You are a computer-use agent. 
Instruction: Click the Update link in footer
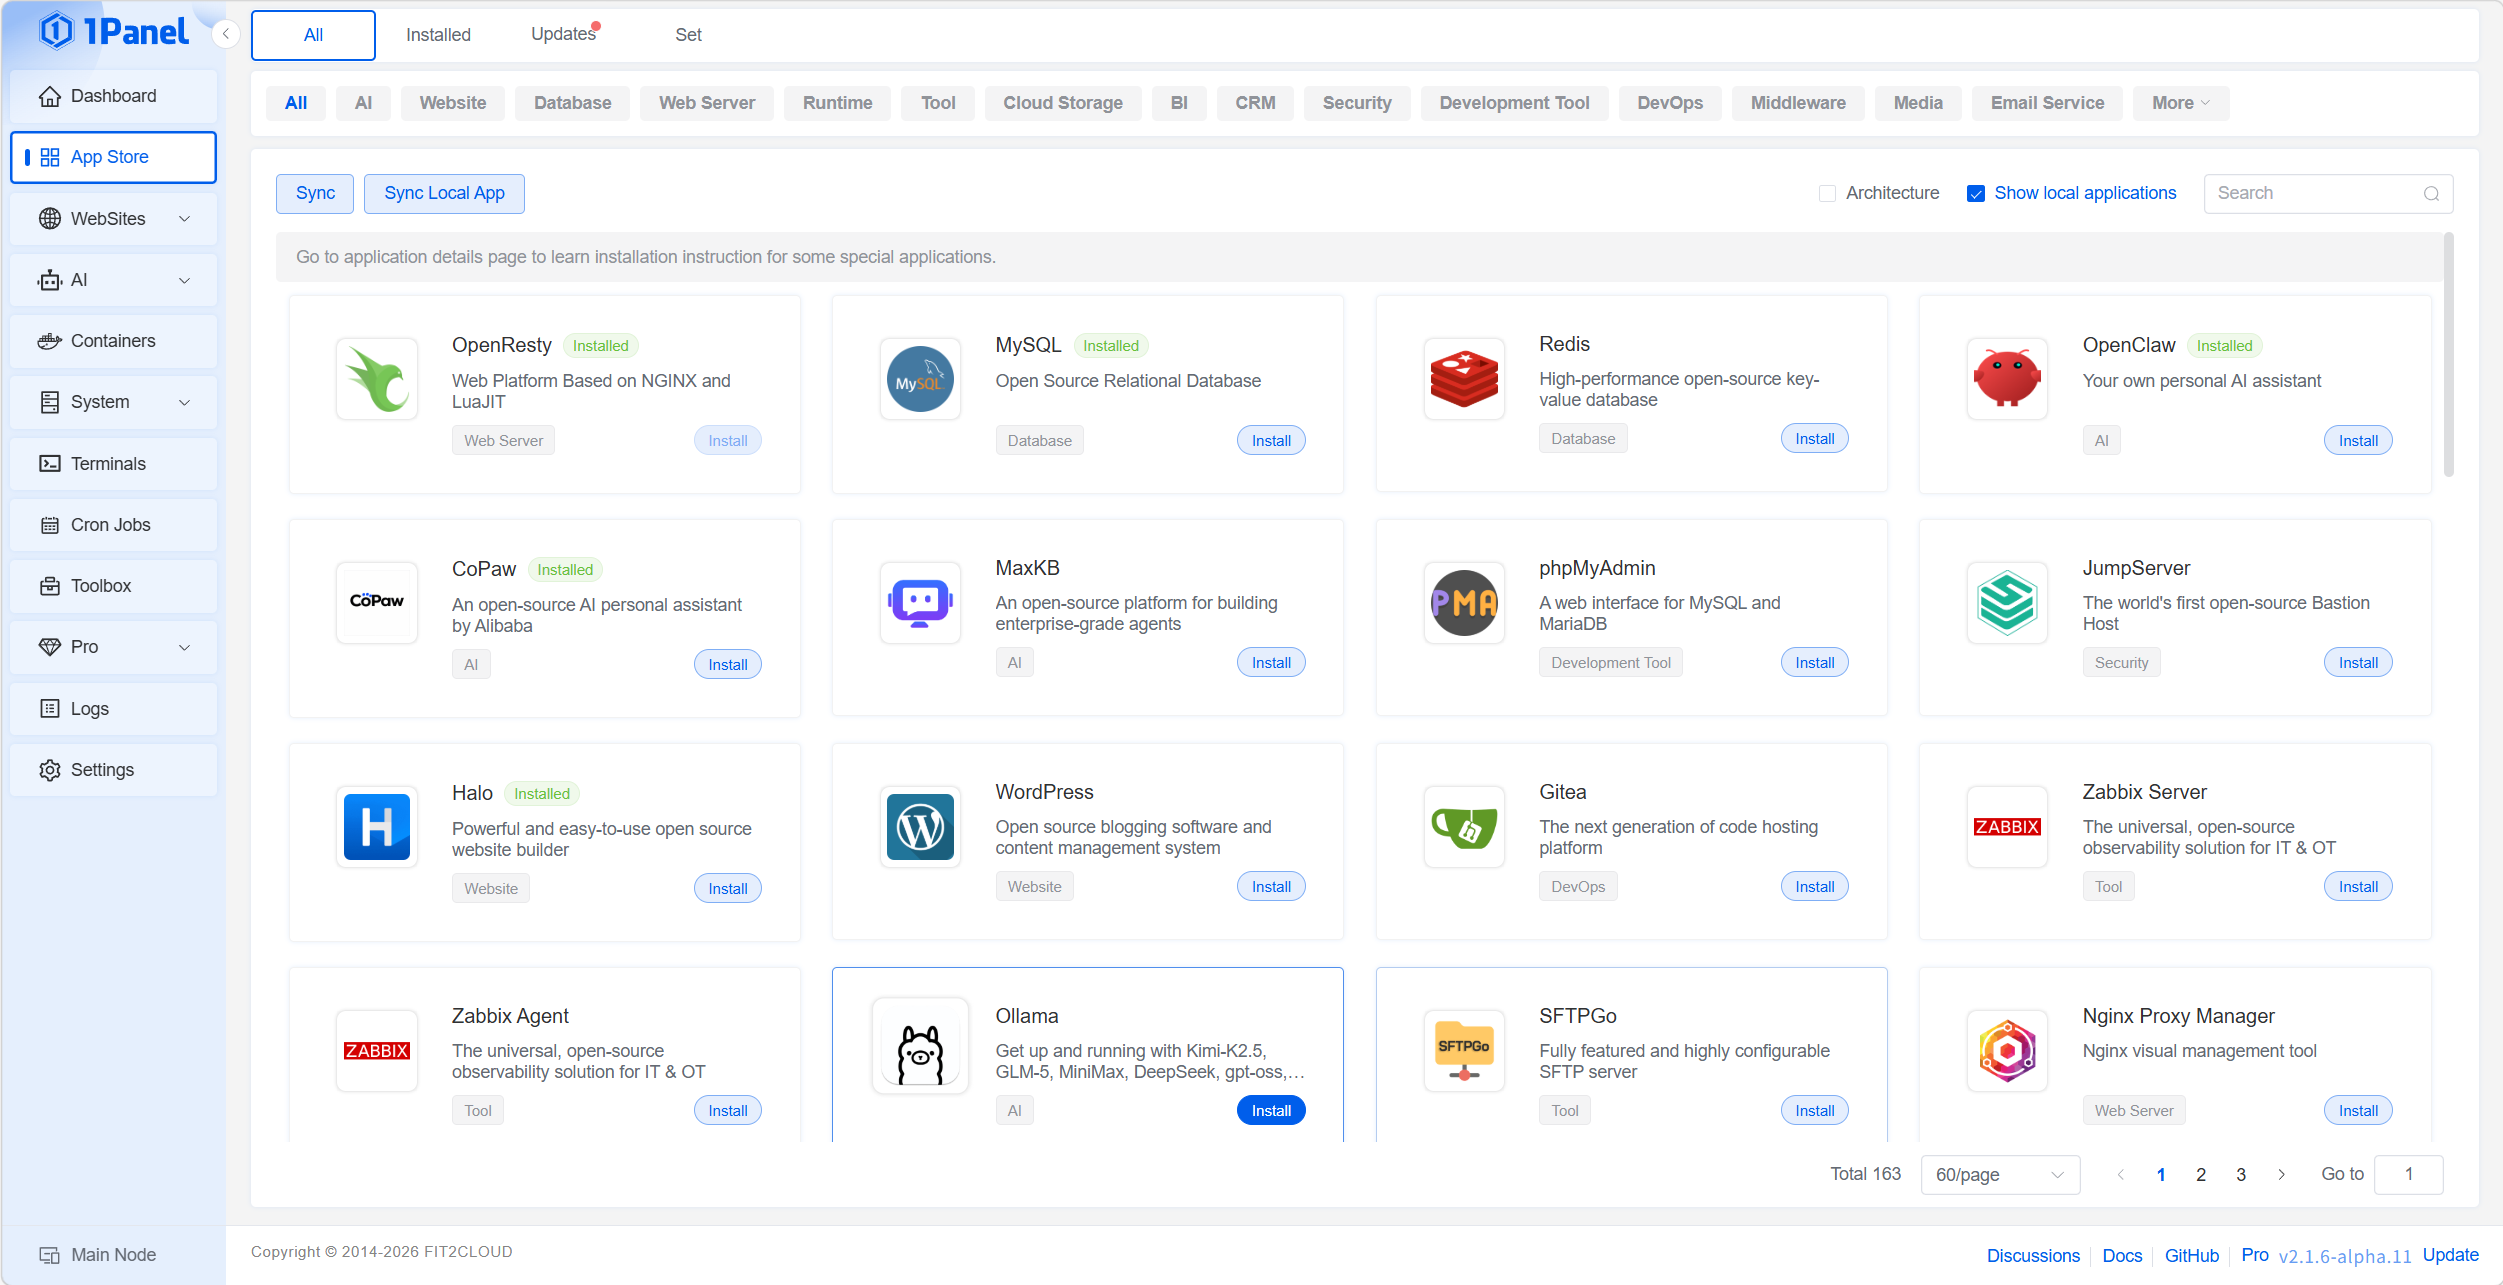(x=2450, y=1255)
